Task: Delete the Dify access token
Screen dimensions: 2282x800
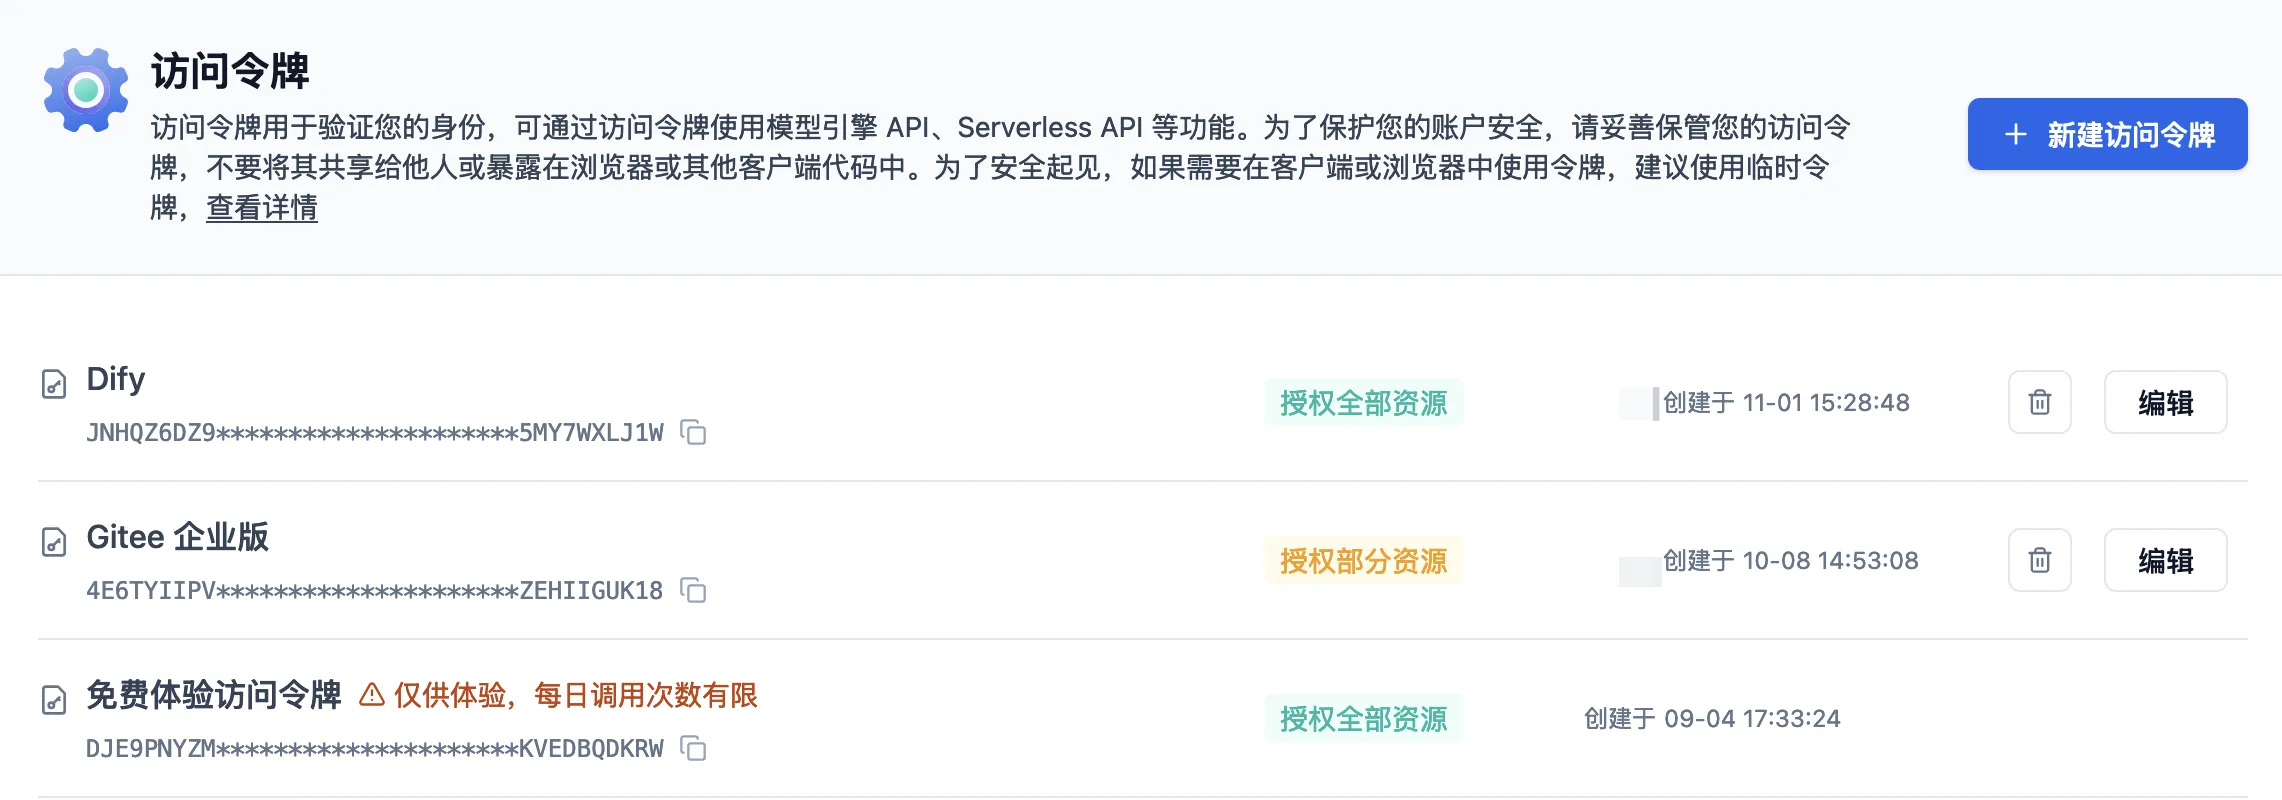Action: point(2039,402)
